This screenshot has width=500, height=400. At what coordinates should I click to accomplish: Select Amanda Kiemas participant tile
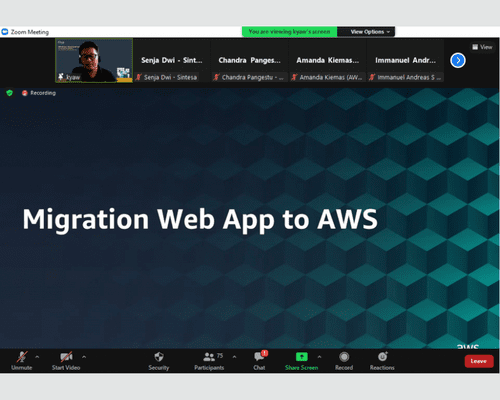pos(328,60)
